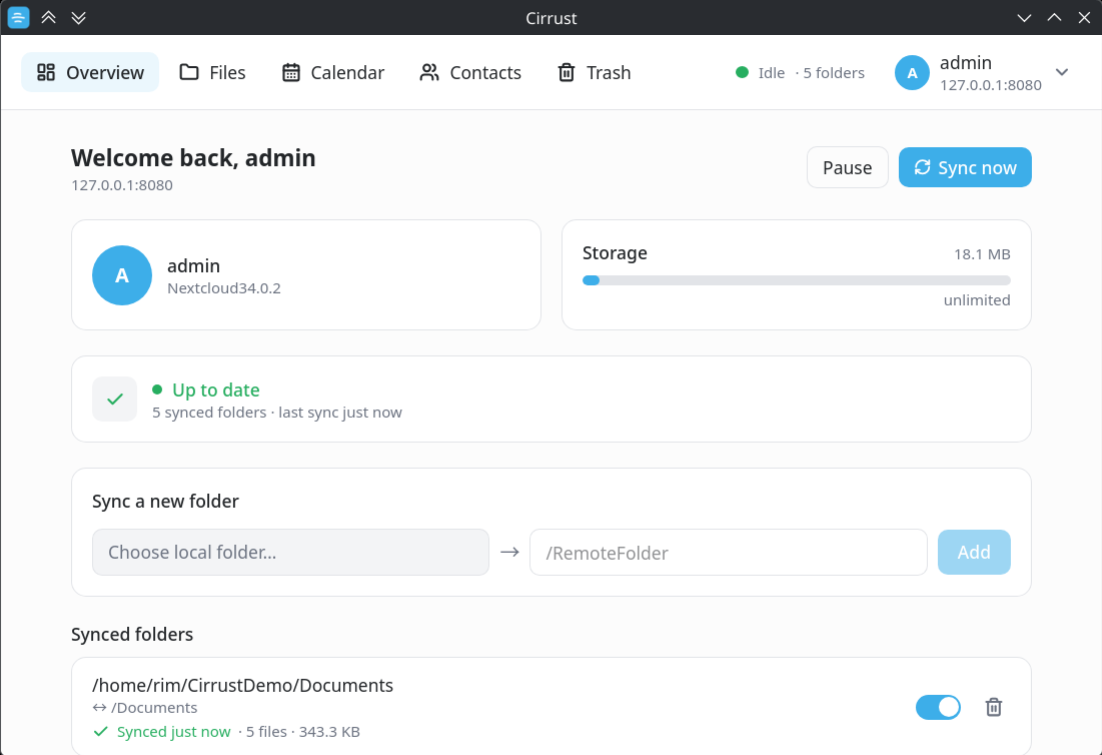Screen dimensions: 1102x755
Task: Click the 127.0.0.1:8080 text under Welcome heading
Action: pyautogui.click(x=122, y=185)
